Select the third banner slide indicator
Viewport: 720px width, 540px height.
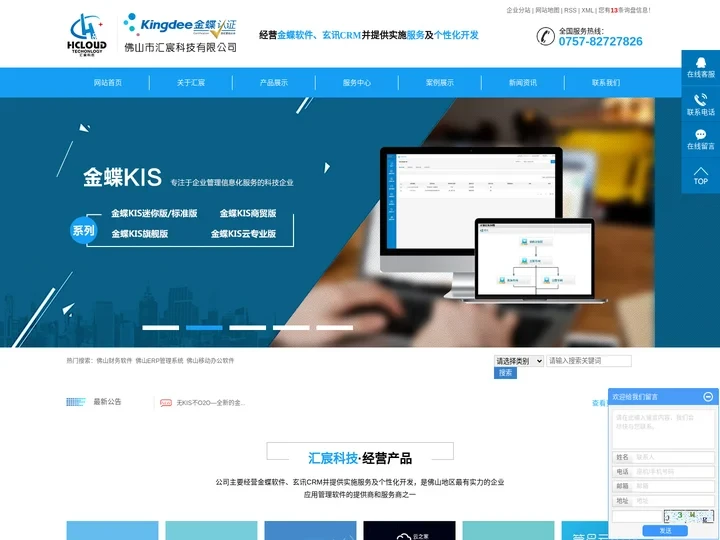(248, 327)
